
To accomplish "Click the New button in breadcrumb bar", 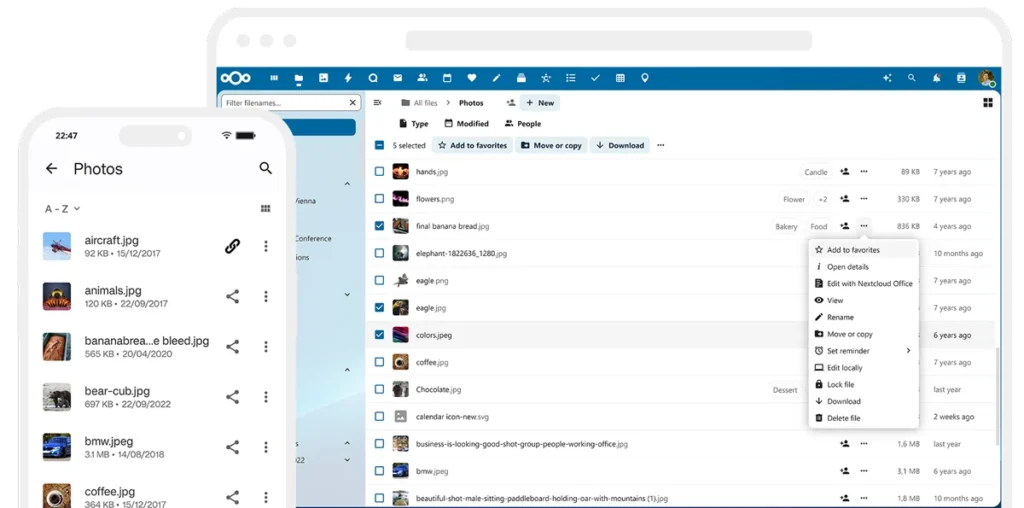I will coord(539,103).
